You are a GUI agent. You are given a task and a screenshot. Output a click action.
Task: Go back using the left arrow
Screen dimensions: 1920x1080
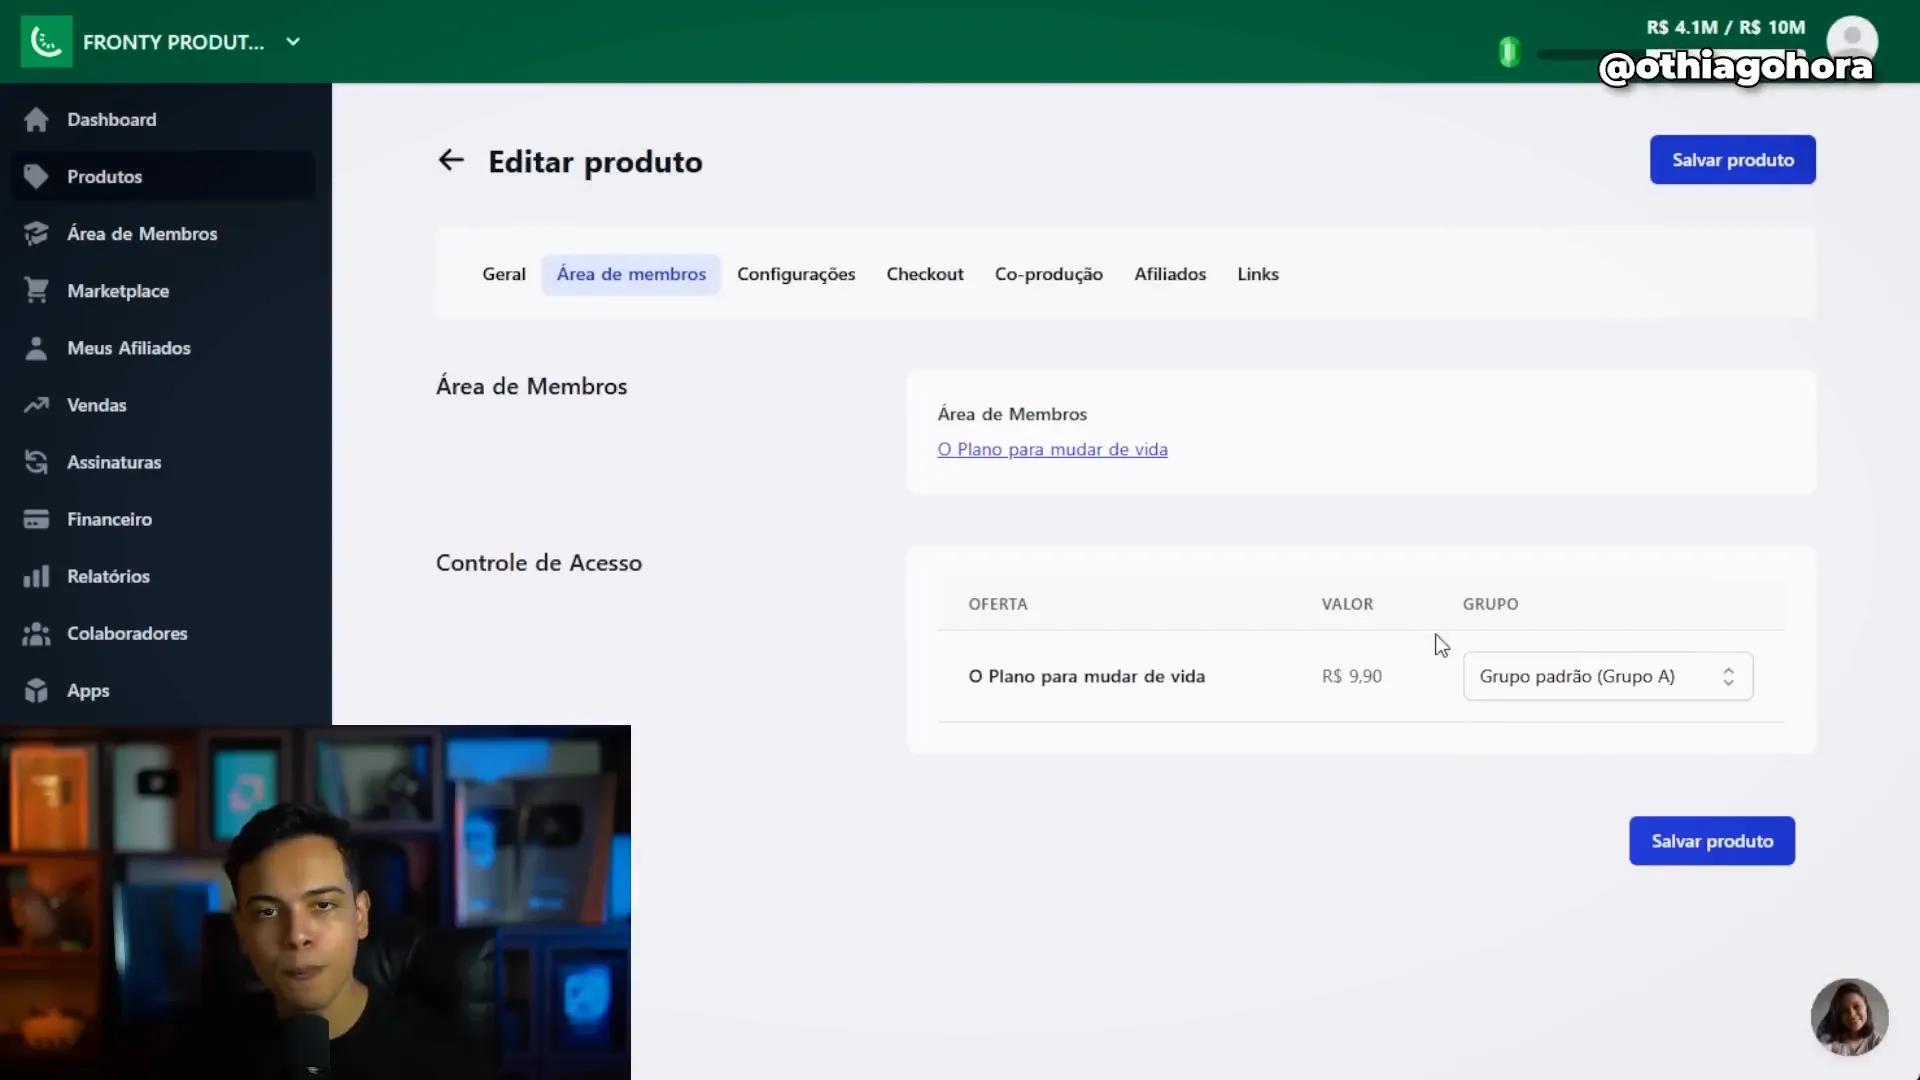click(x=451, y=160)
